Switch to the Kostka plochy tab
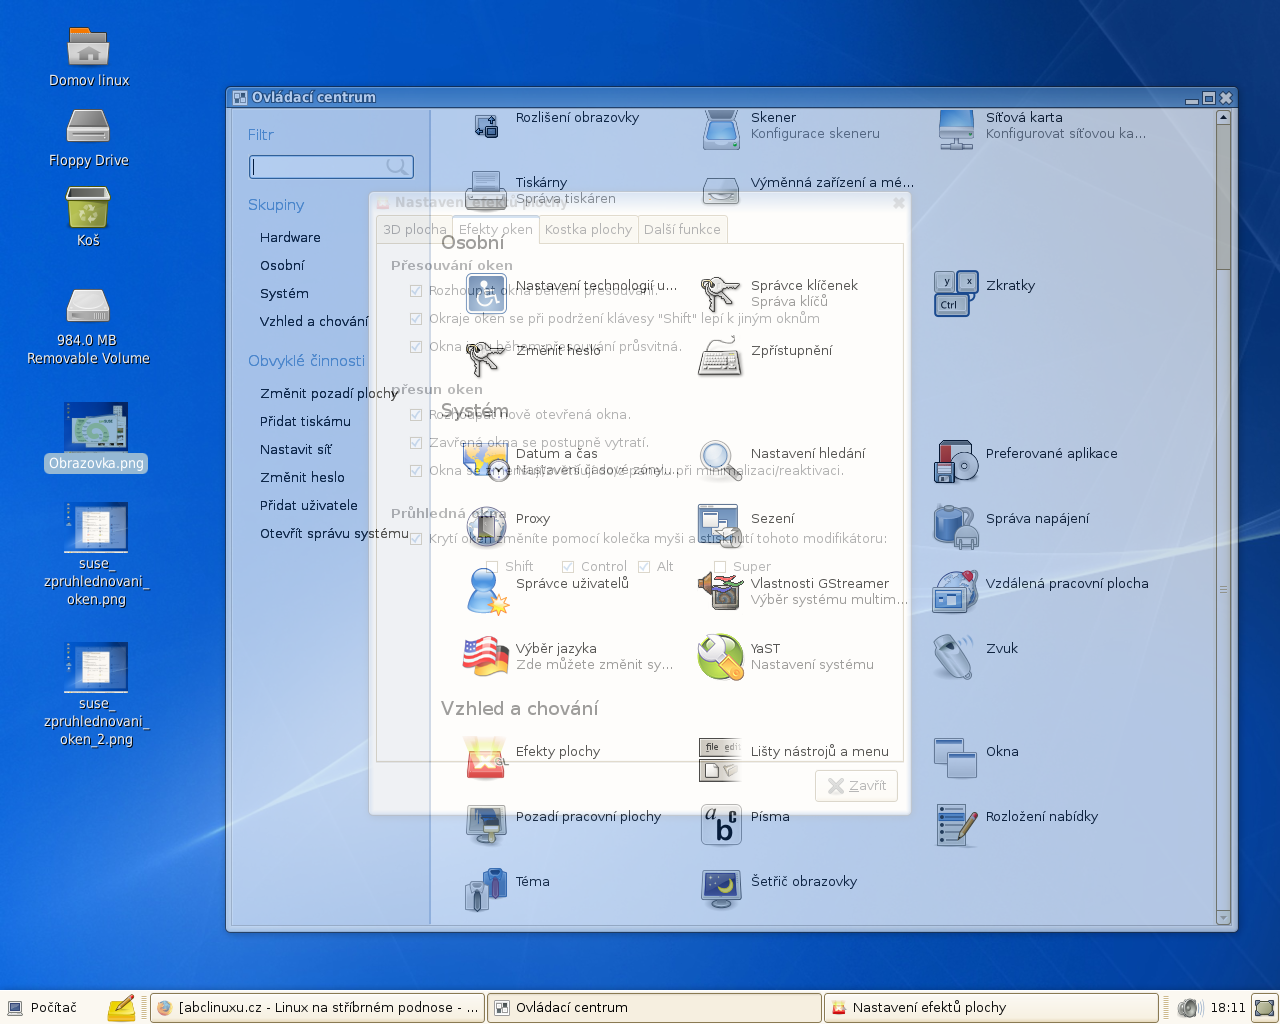This screenshot has width=1280, height=1024. (588, 230)
